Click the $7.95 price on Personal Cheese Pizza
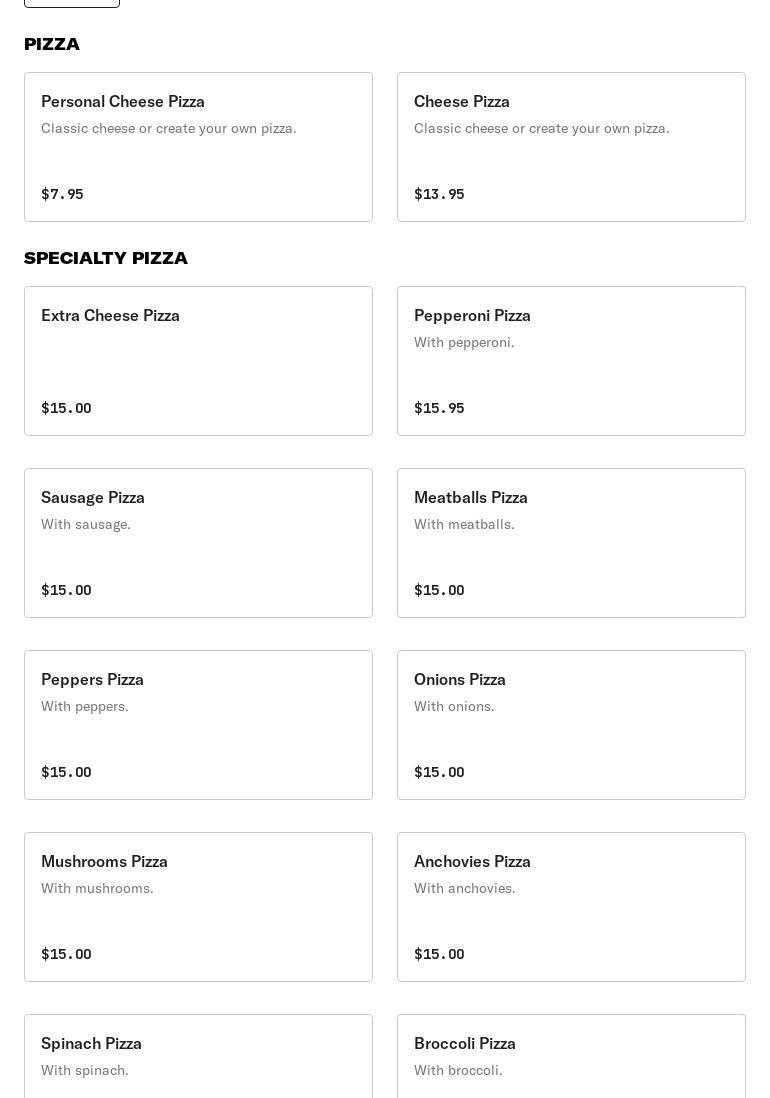The width and height of the screenshot is (770, 1098). tap(62, 194)
